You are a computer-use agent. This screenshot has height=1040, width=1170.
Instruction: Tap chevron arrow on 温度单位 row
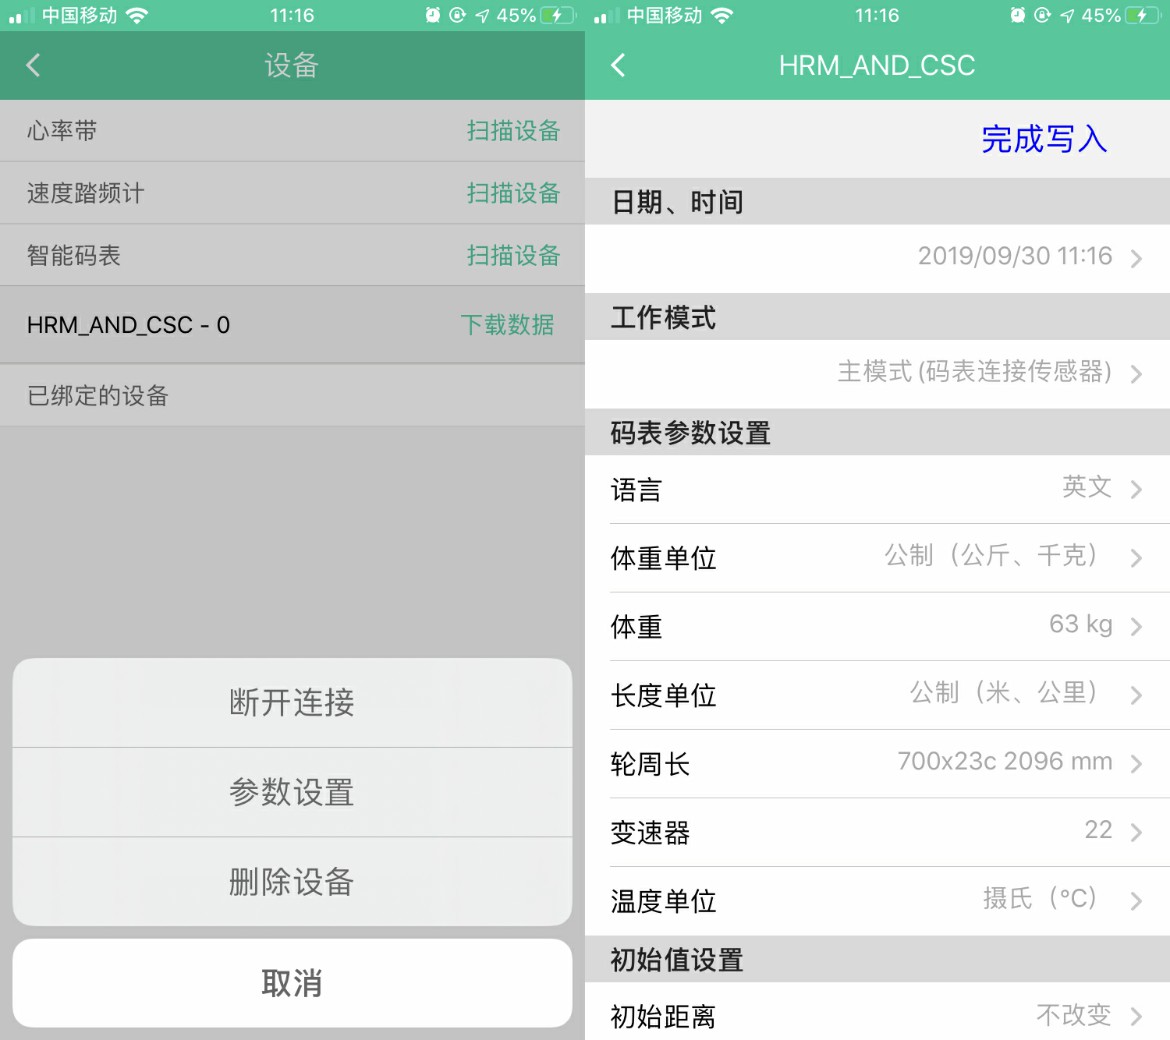(1135, 901)
